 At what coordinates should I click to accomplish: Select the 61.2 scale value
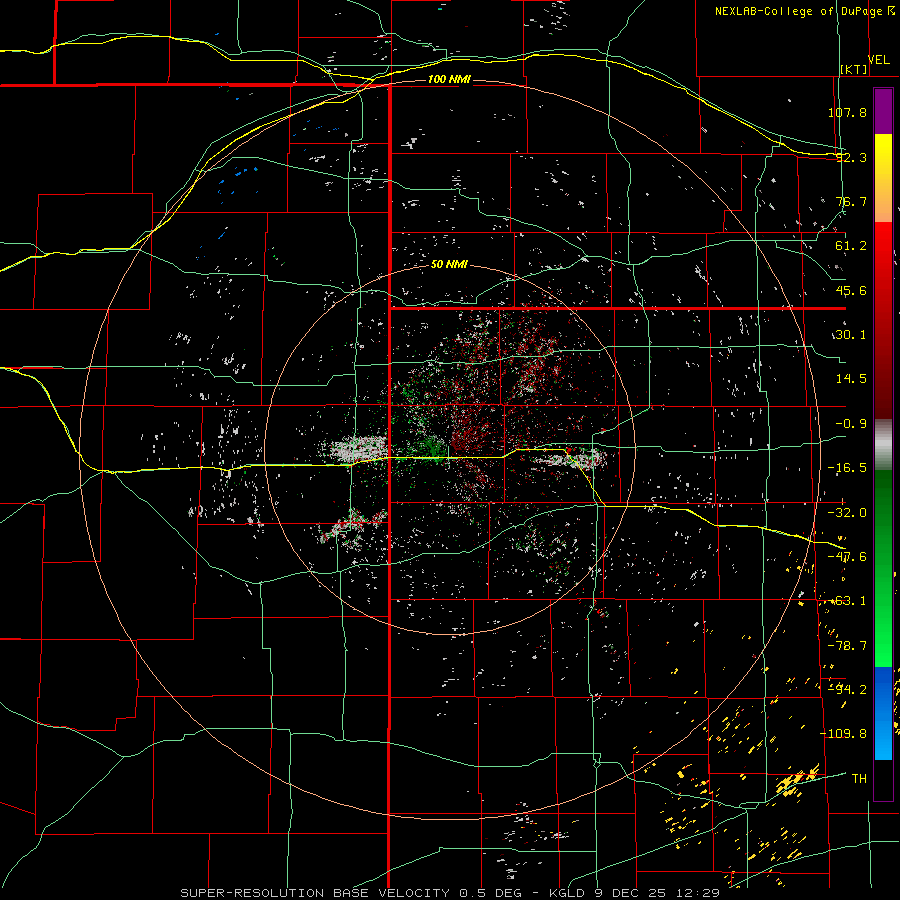(x=851, y=246)
